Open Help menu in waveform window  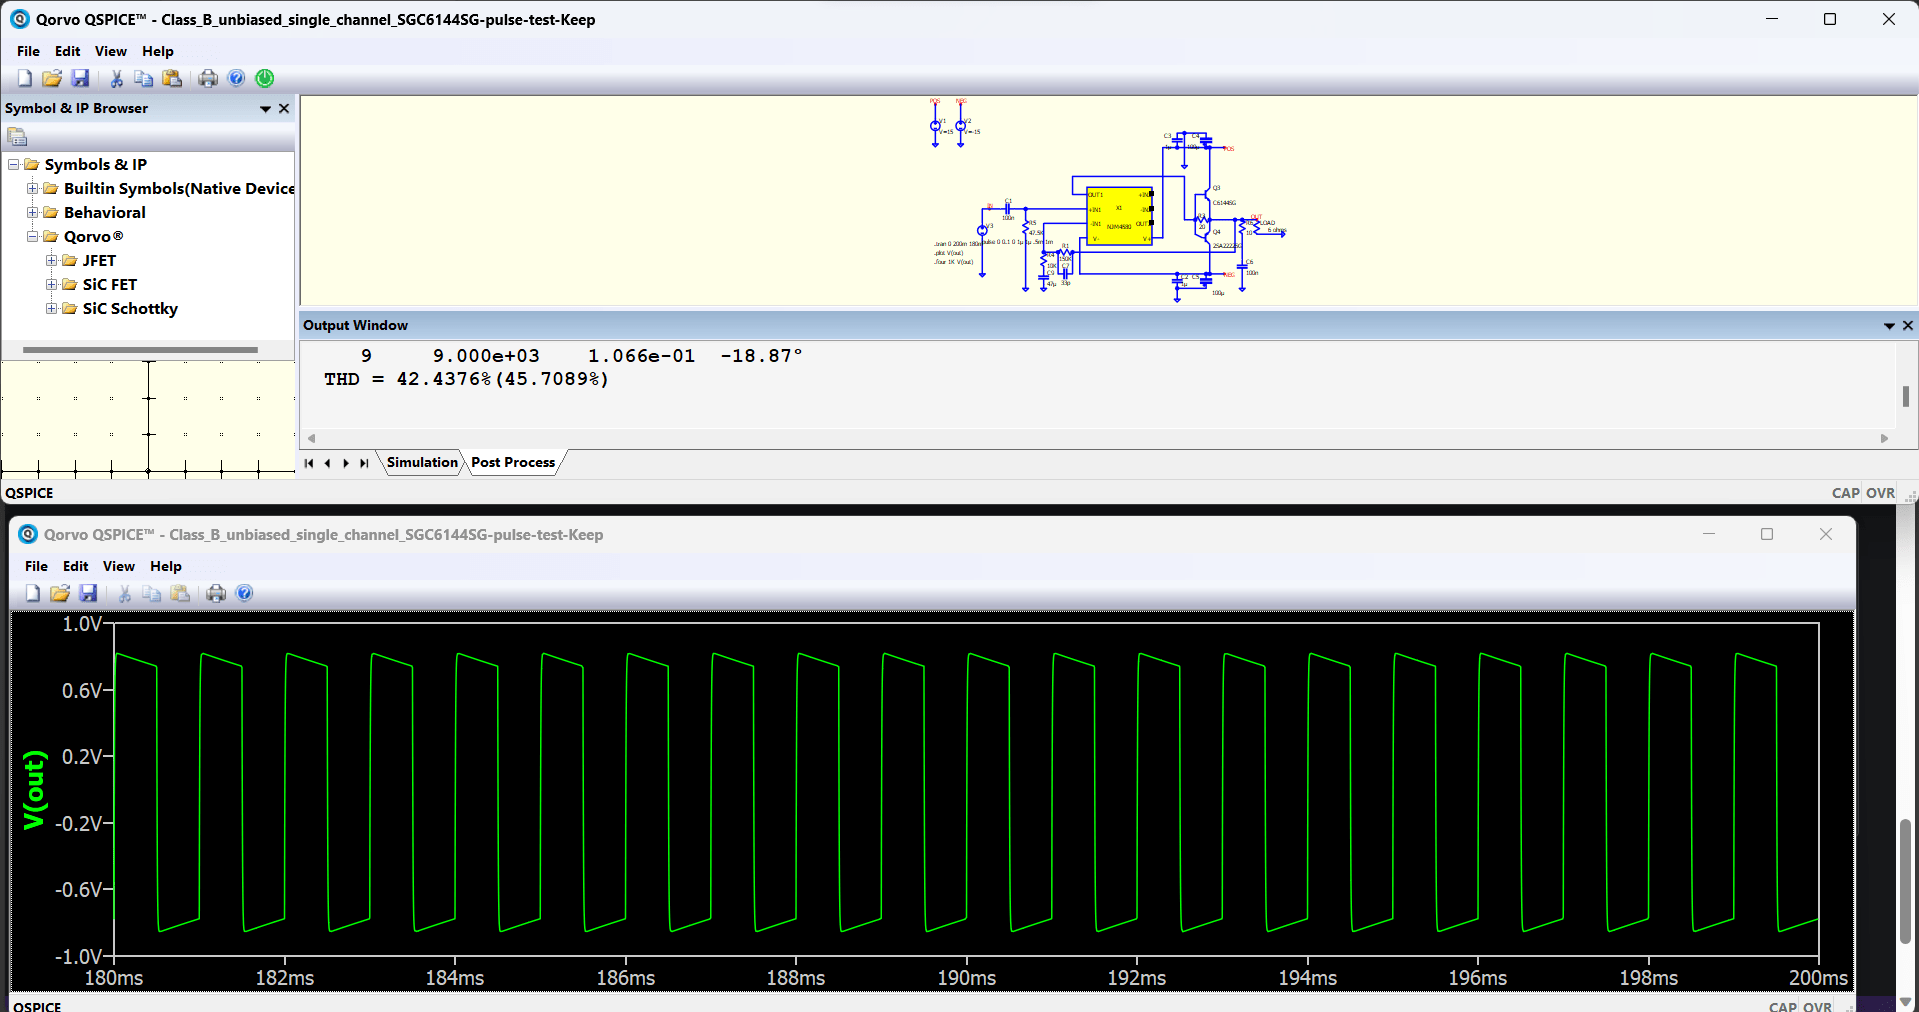(x=165, y=566)
